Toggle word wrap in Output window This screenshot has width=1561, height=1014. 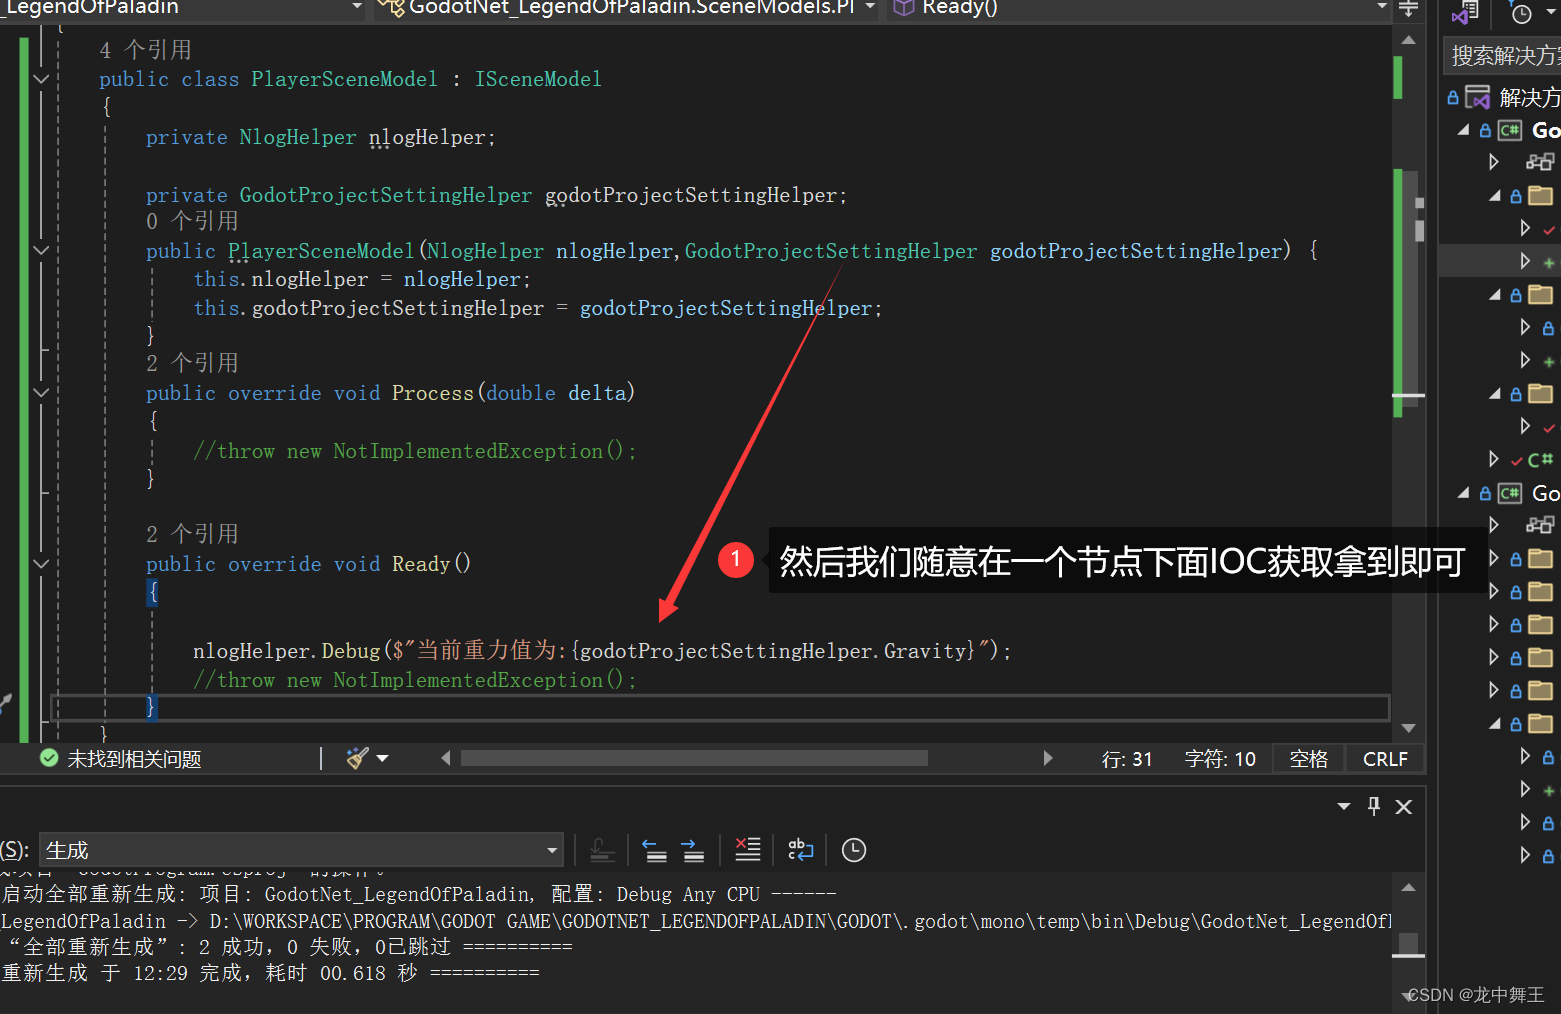click(x=801, y=850)
